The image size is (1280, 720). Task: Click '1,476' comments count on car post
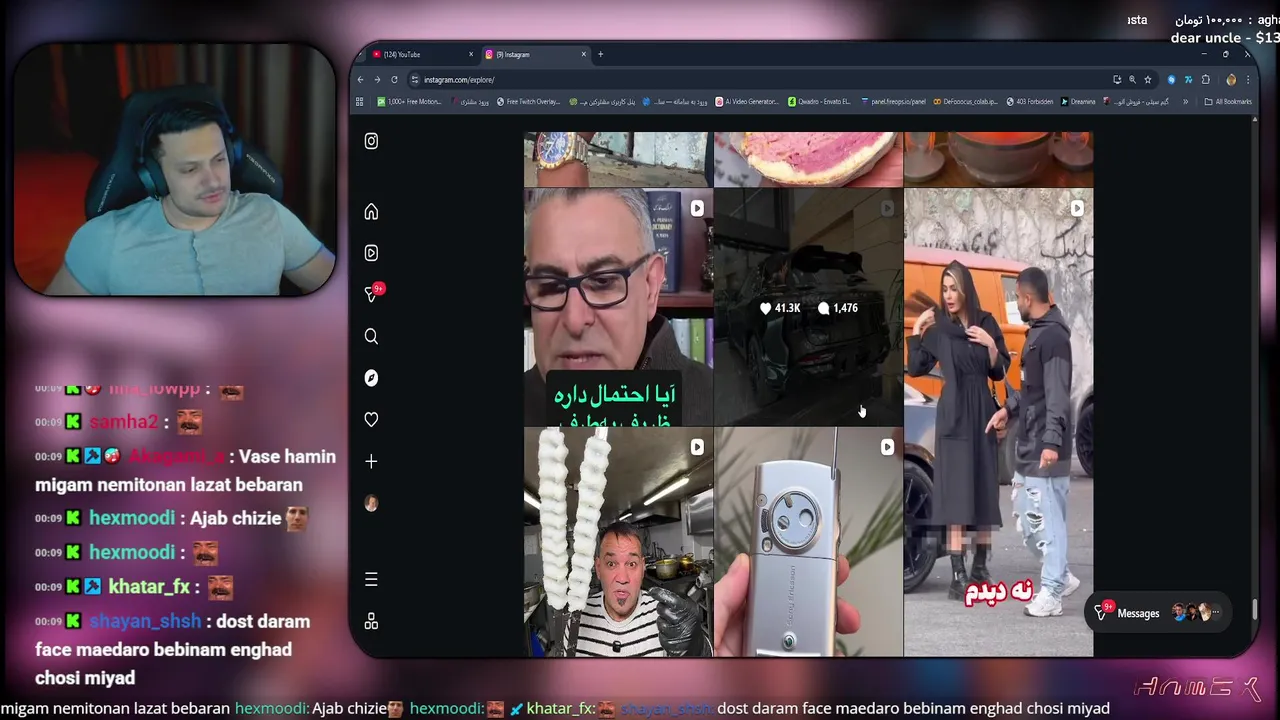pos(838,308)
